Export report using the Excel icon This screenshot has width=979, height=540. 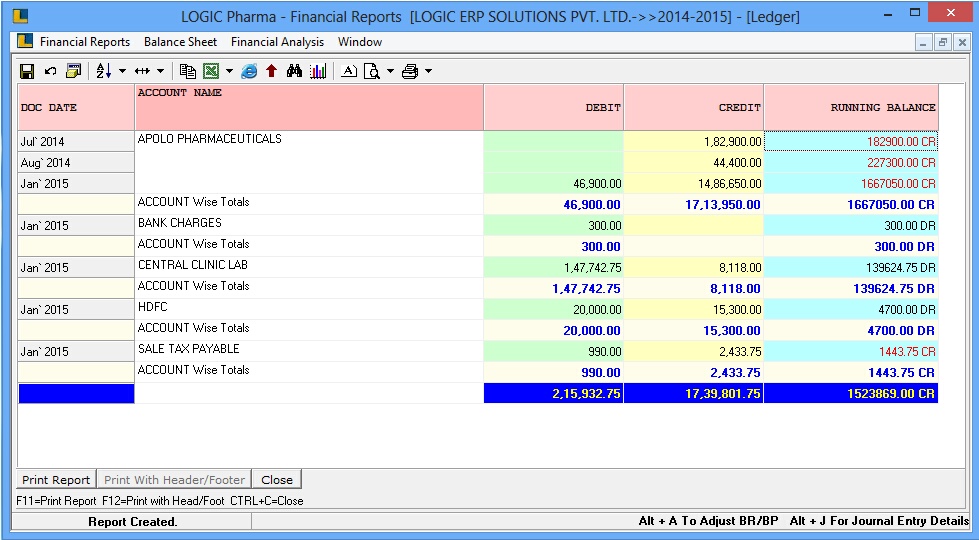(212, 71)
